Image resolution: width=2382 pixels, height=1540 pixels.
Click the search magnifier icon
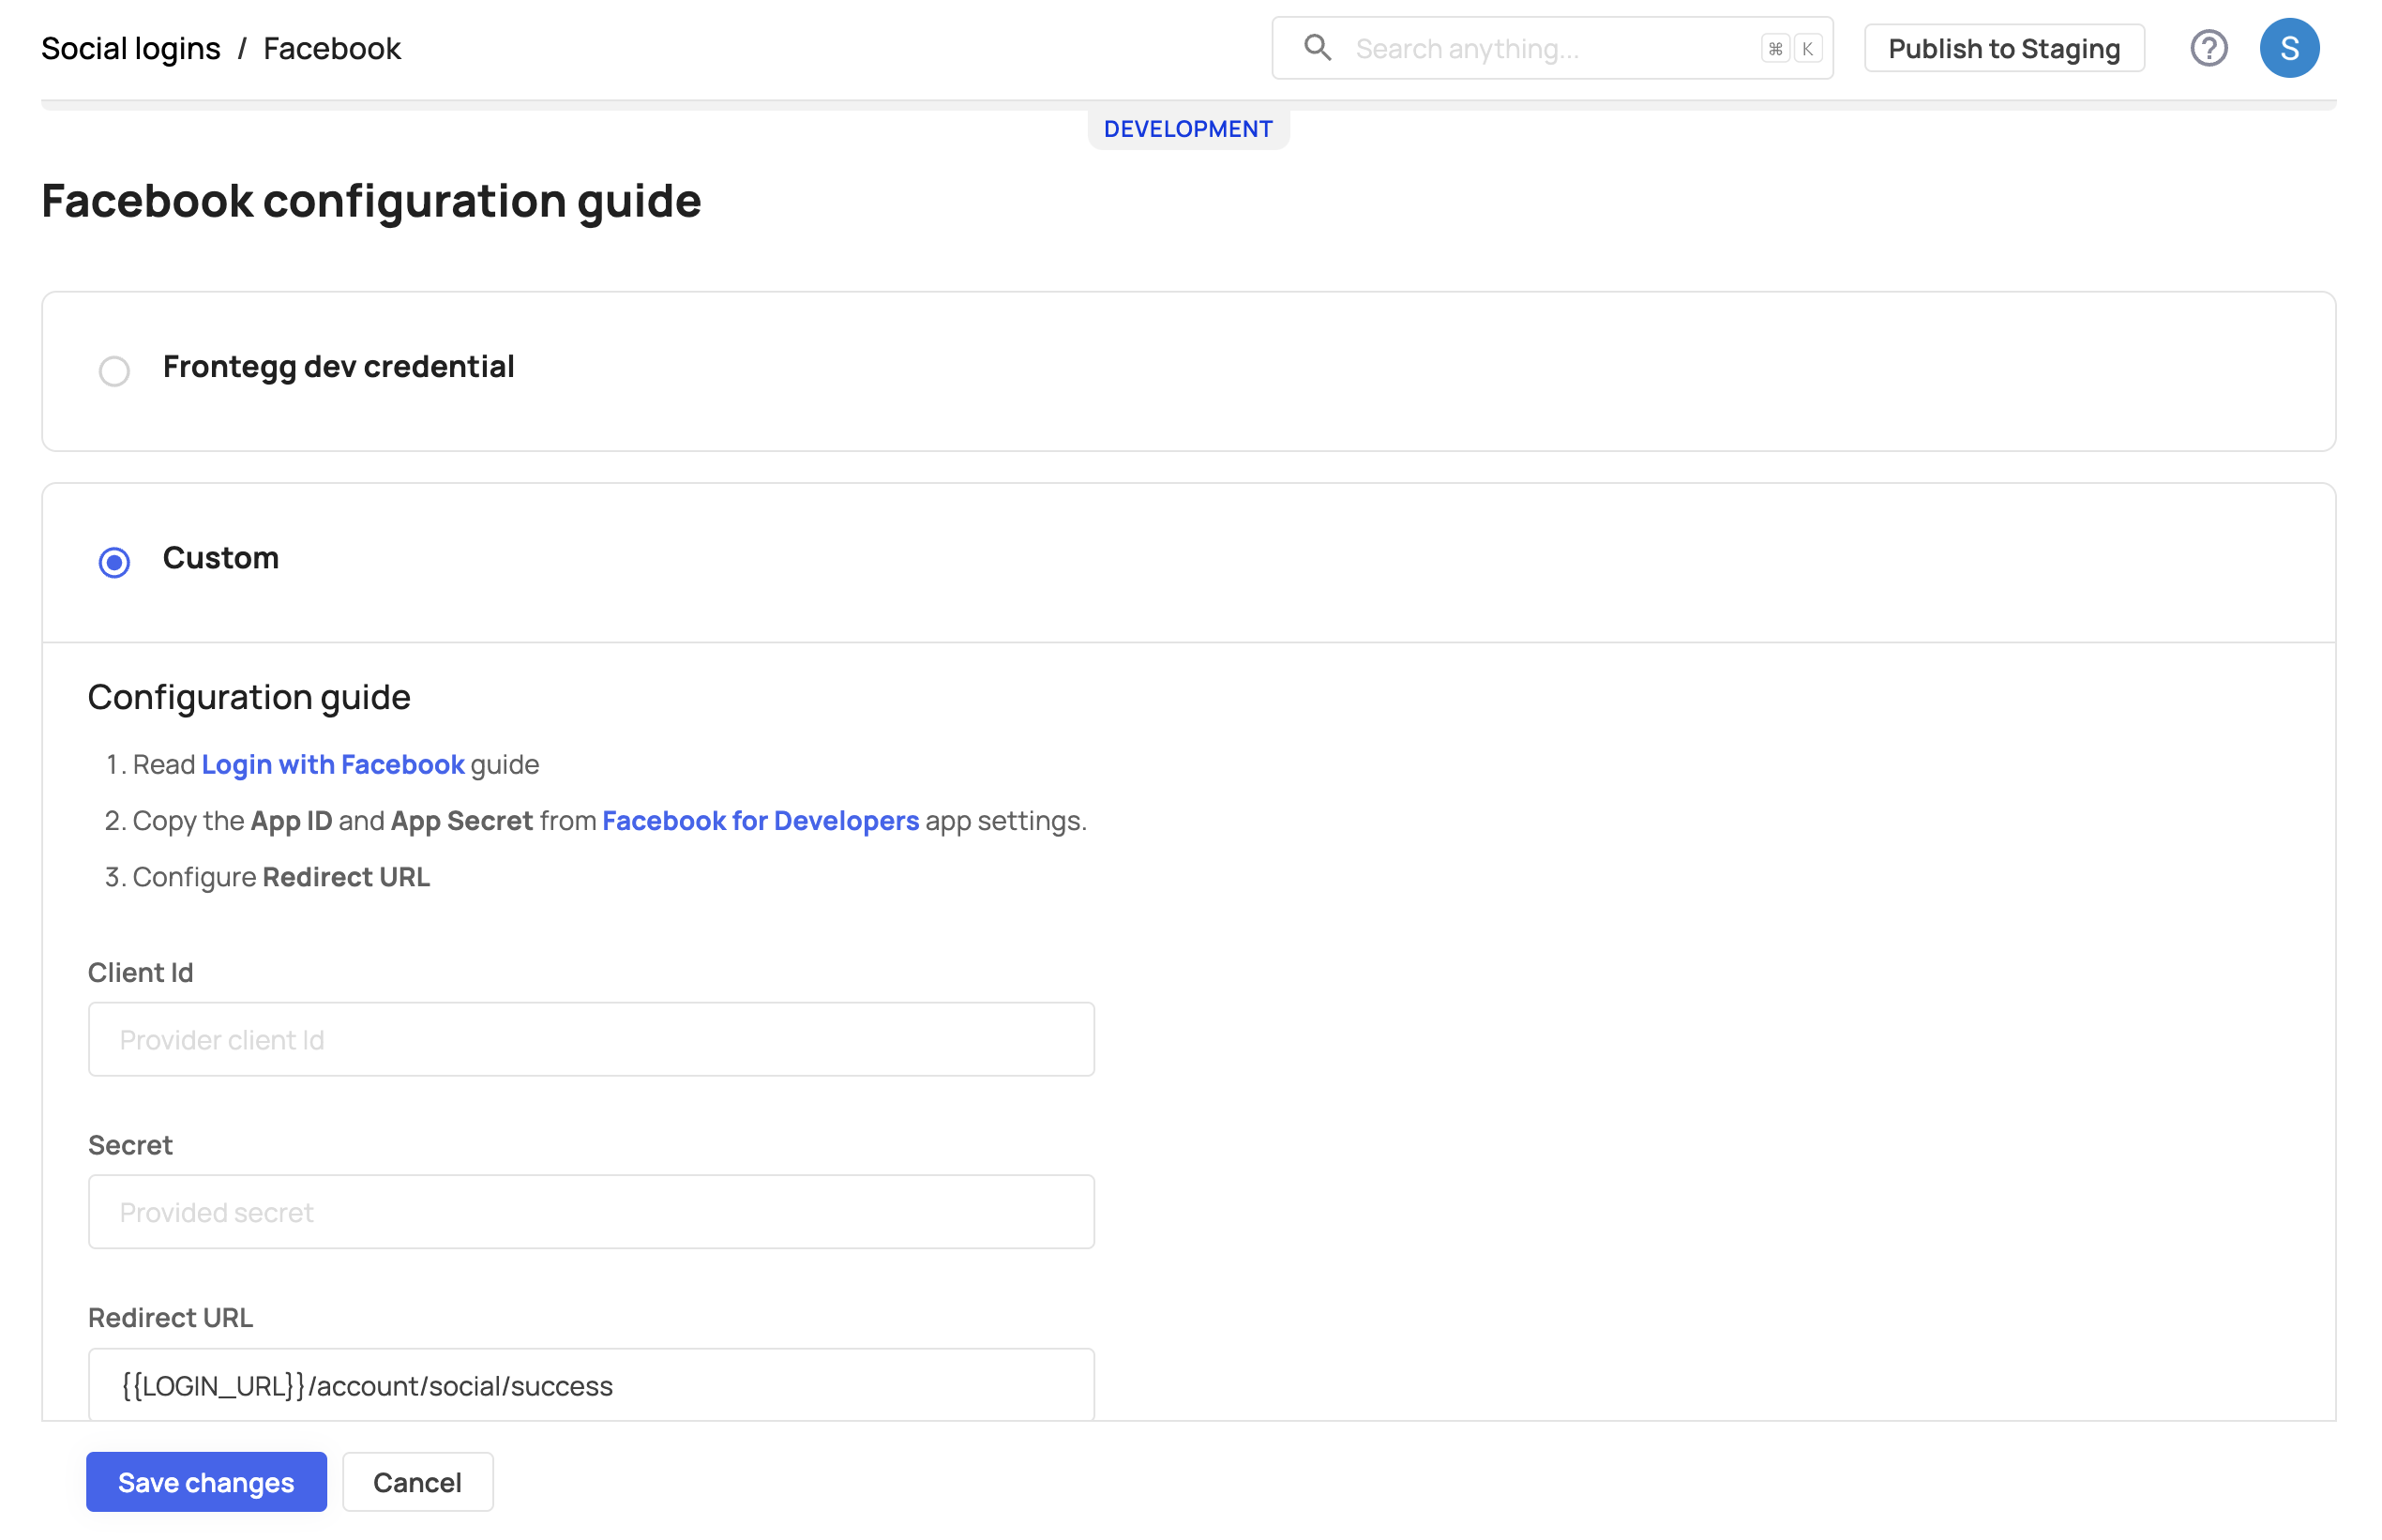(1317, 48)
